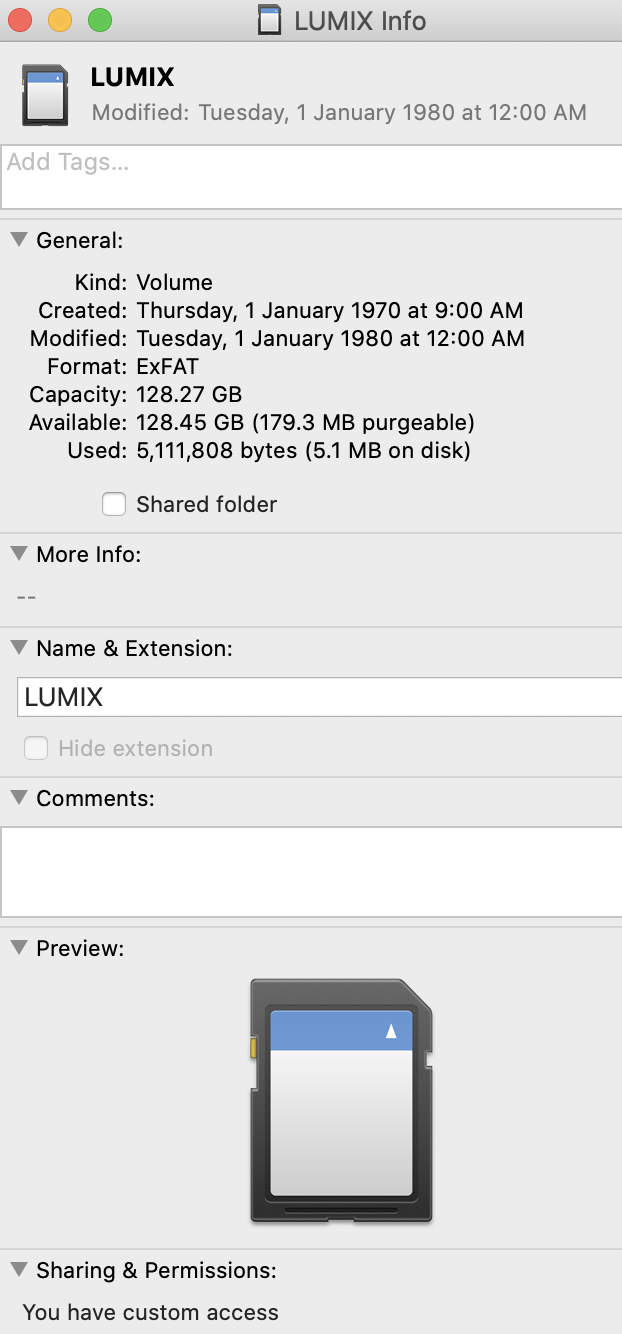Click the green zoom window button
Image resolution: width=622 pixels, height=1334 pixels.
coord(100,20)
